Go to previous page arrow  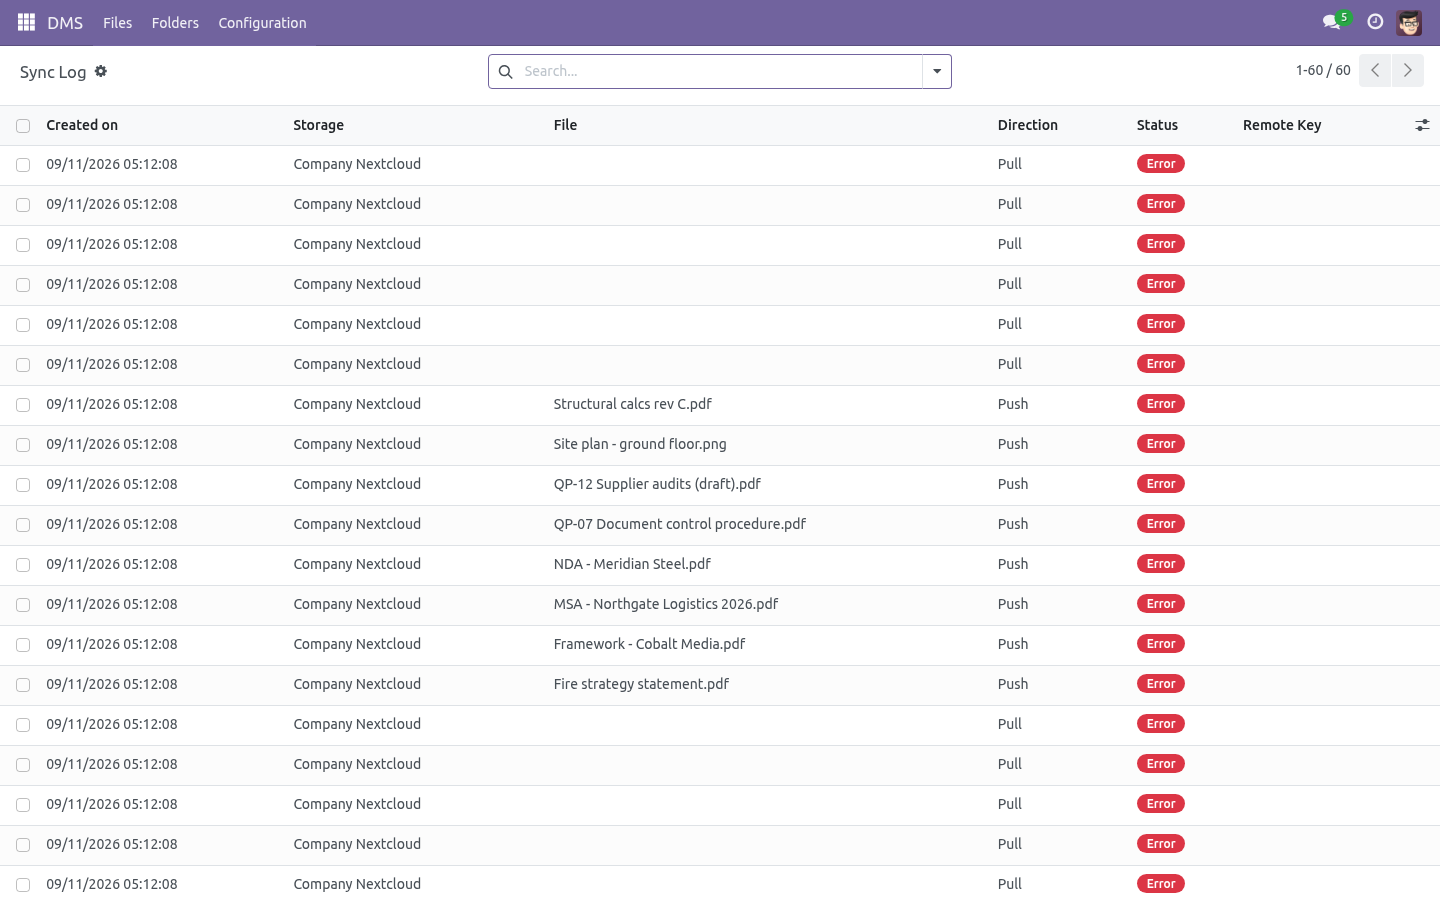click(x=1375, y=71)
